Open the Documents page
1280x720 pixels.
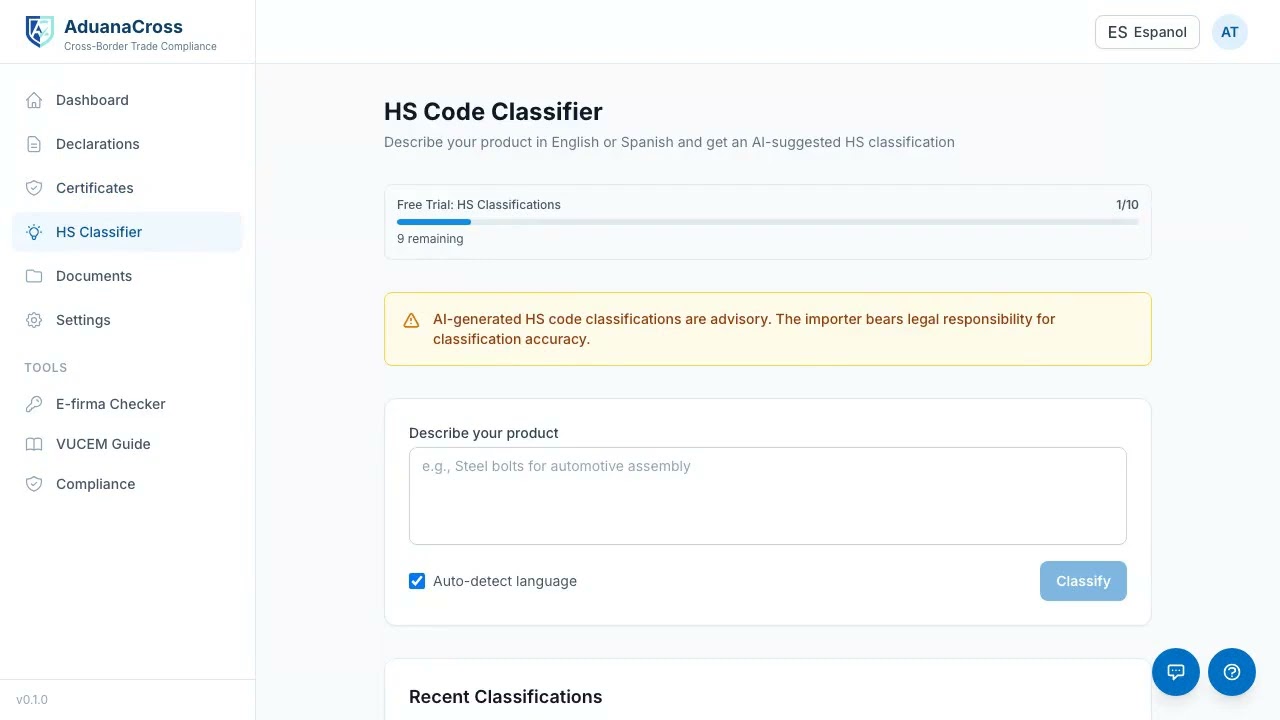(x=127, y=276)
